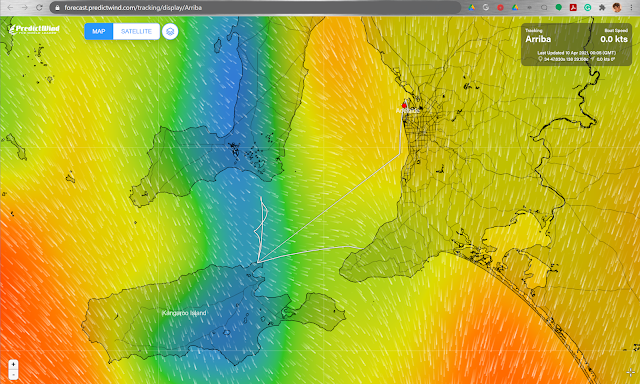Switch to the SATELLITE view
The height and width of the screenshot is (384, 640).
[x=136, y=31]
